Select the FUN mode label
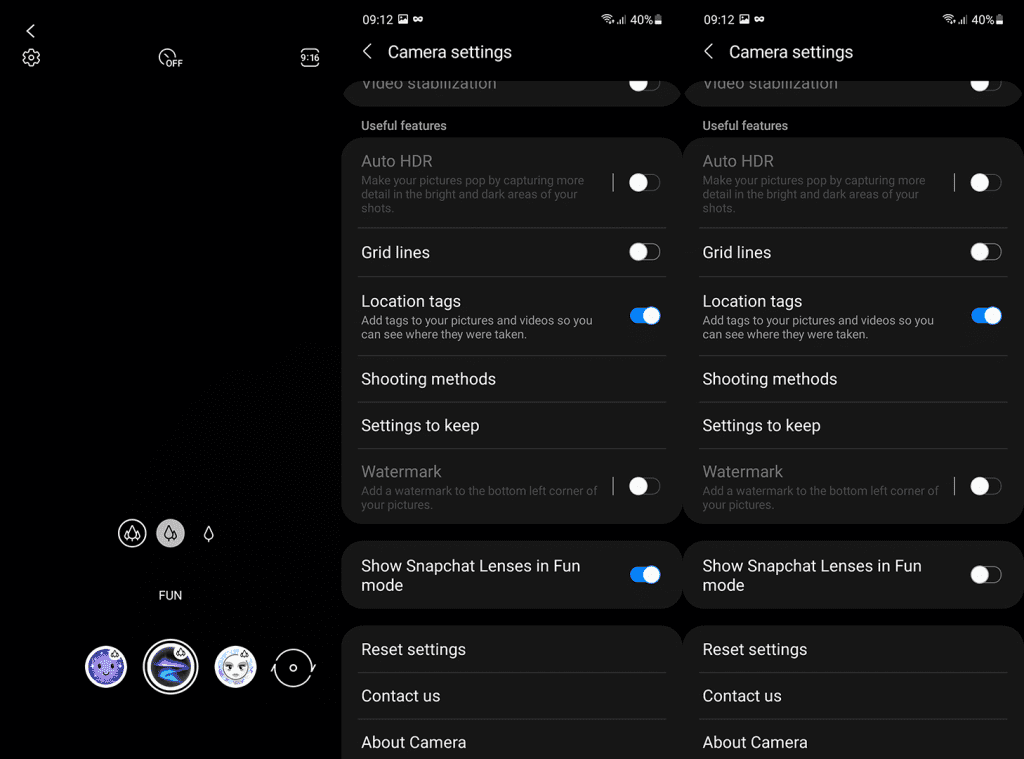The height and width of the screenshot is (759, 1024). [x=170, y=595]
